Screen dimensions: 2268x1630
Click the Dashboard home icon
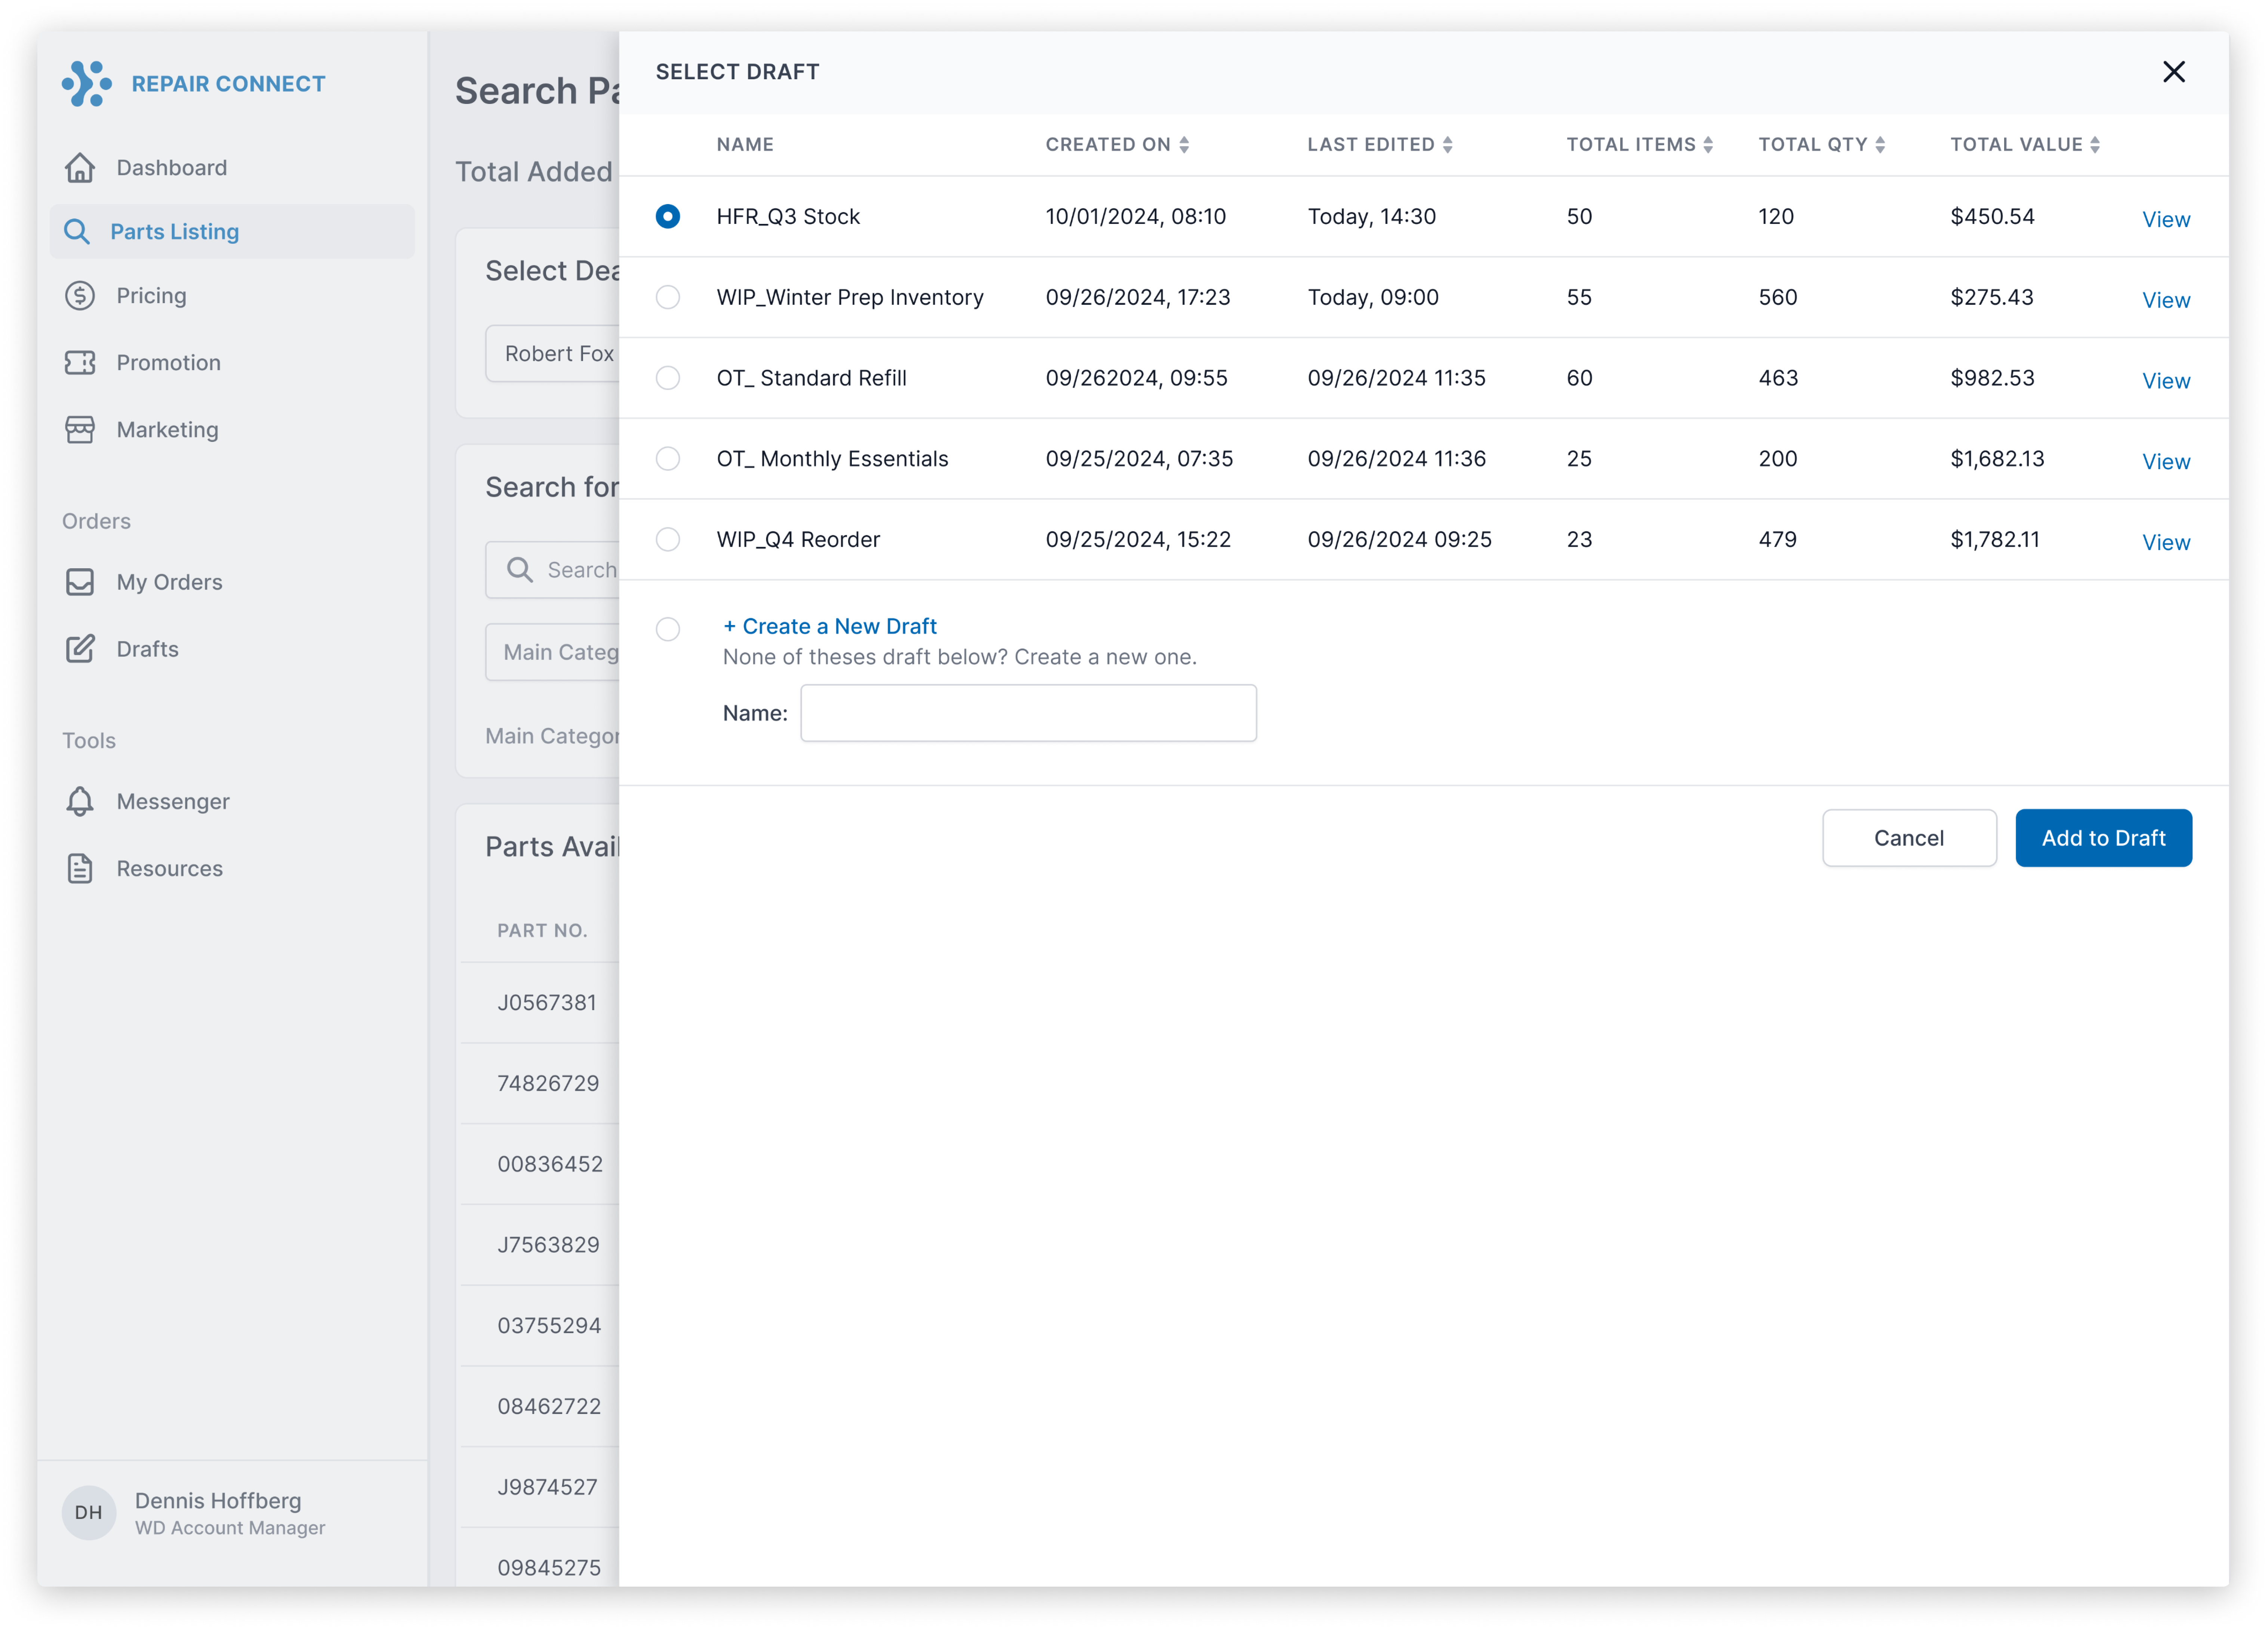coord(80,168)
